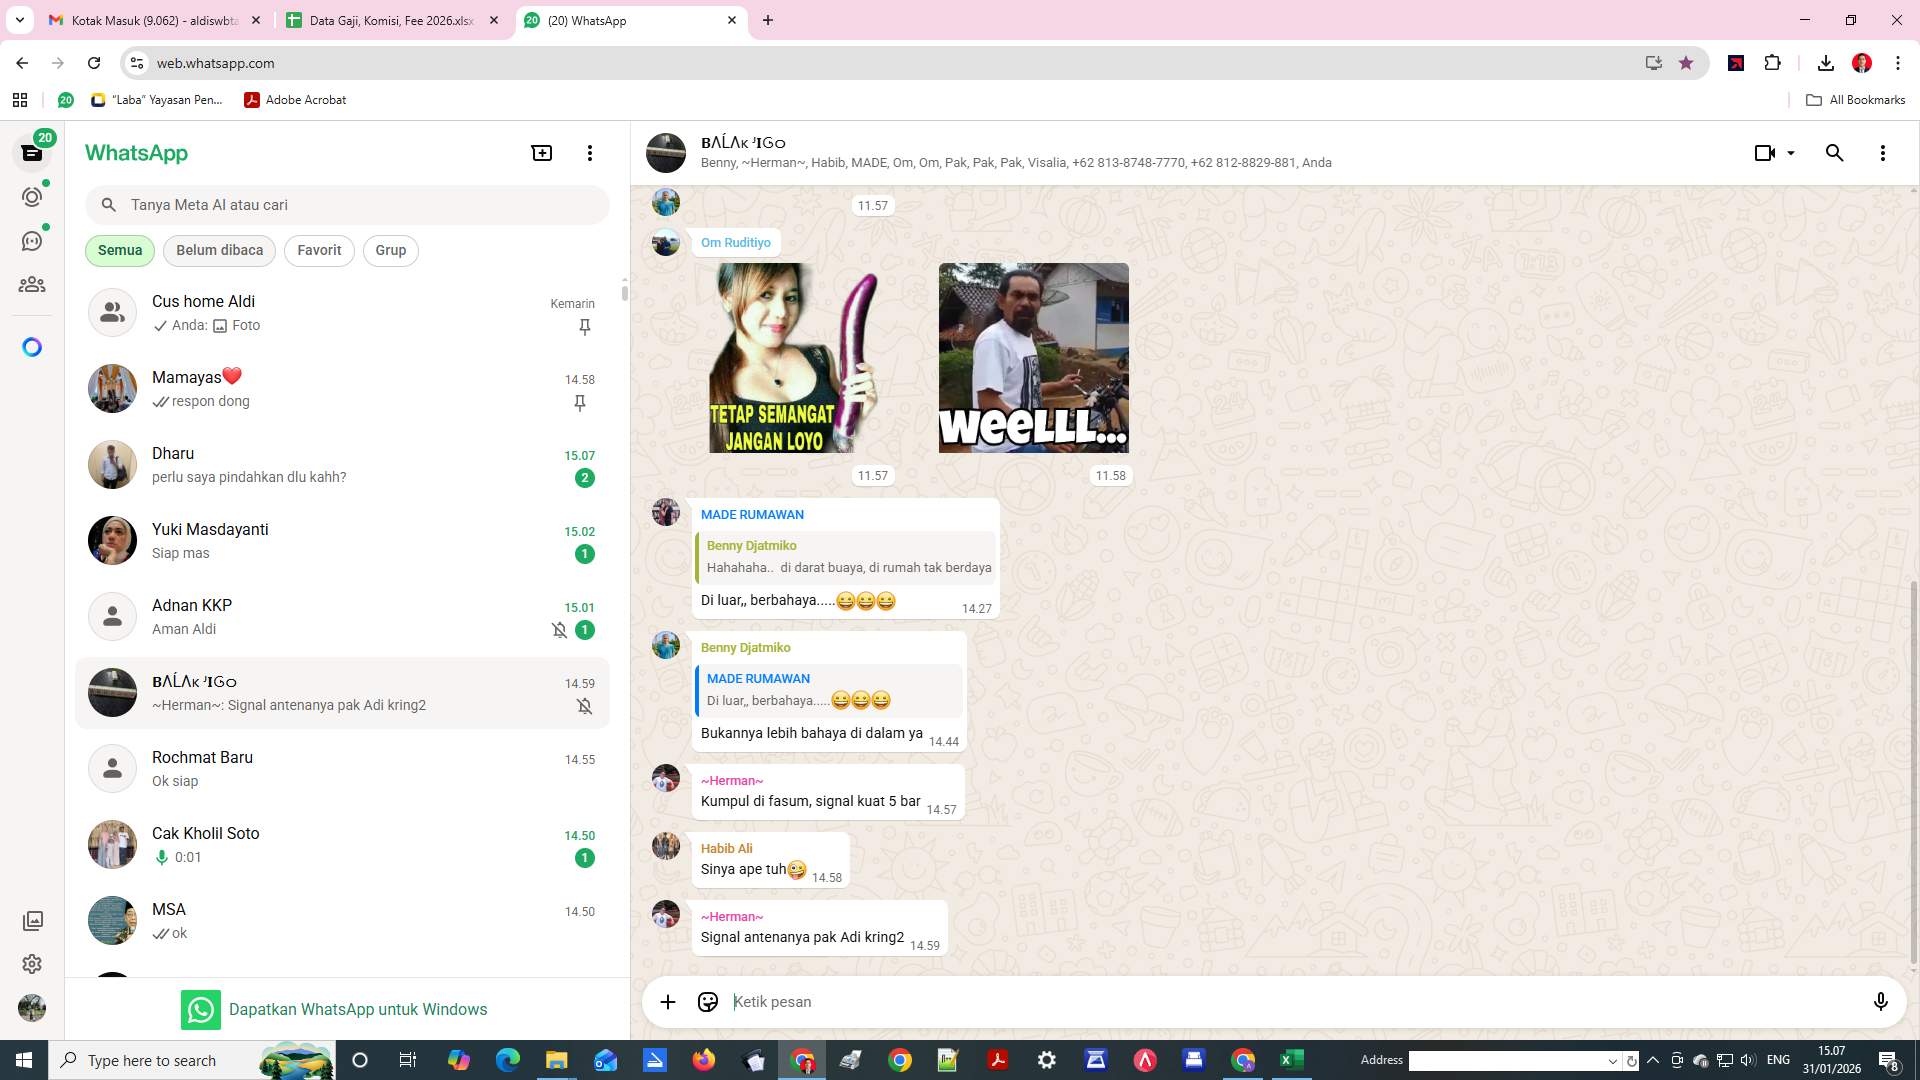Open Chrome's three-dot browser menu
This screenshot has width=1920, height=1080.
(1898, 62)
